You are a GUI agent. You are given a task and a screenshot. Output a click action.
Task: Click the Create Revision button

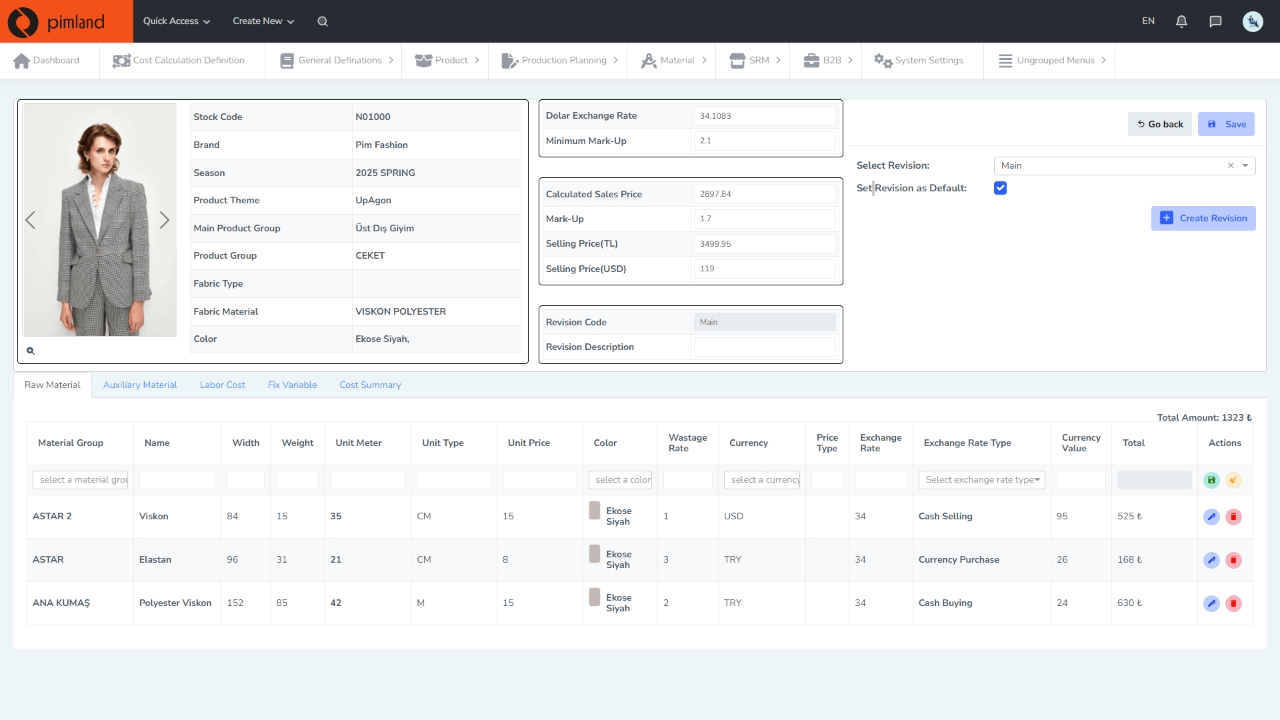(x=1204, y=218)
